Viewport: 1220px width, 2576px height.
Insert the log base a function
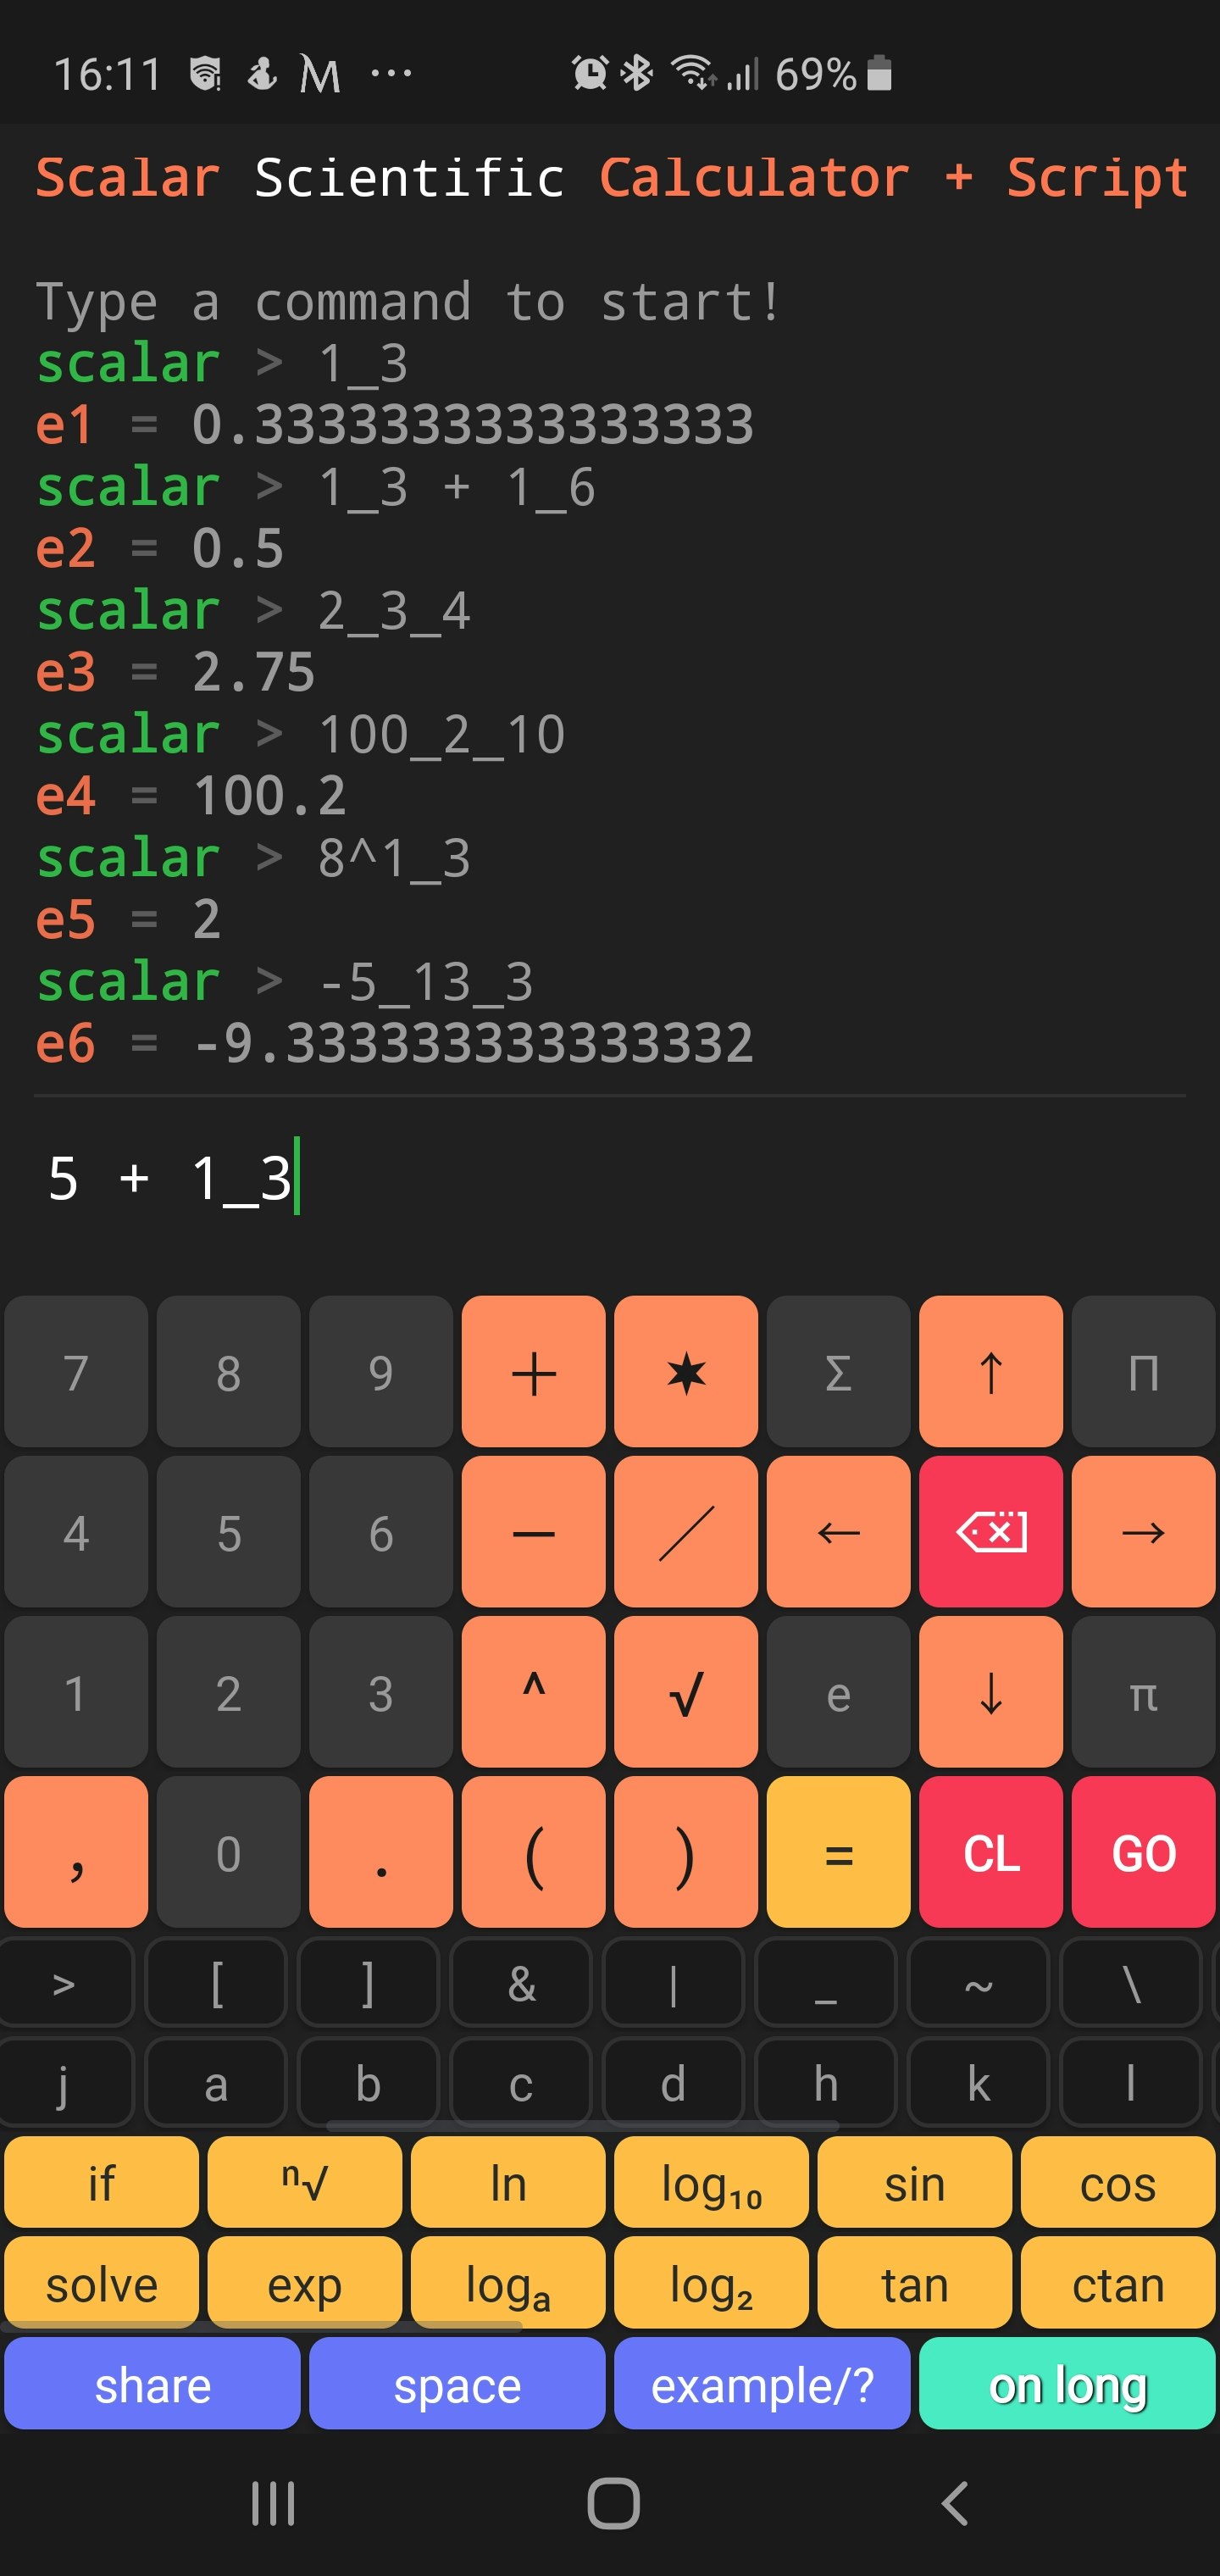click(508, 2282)
